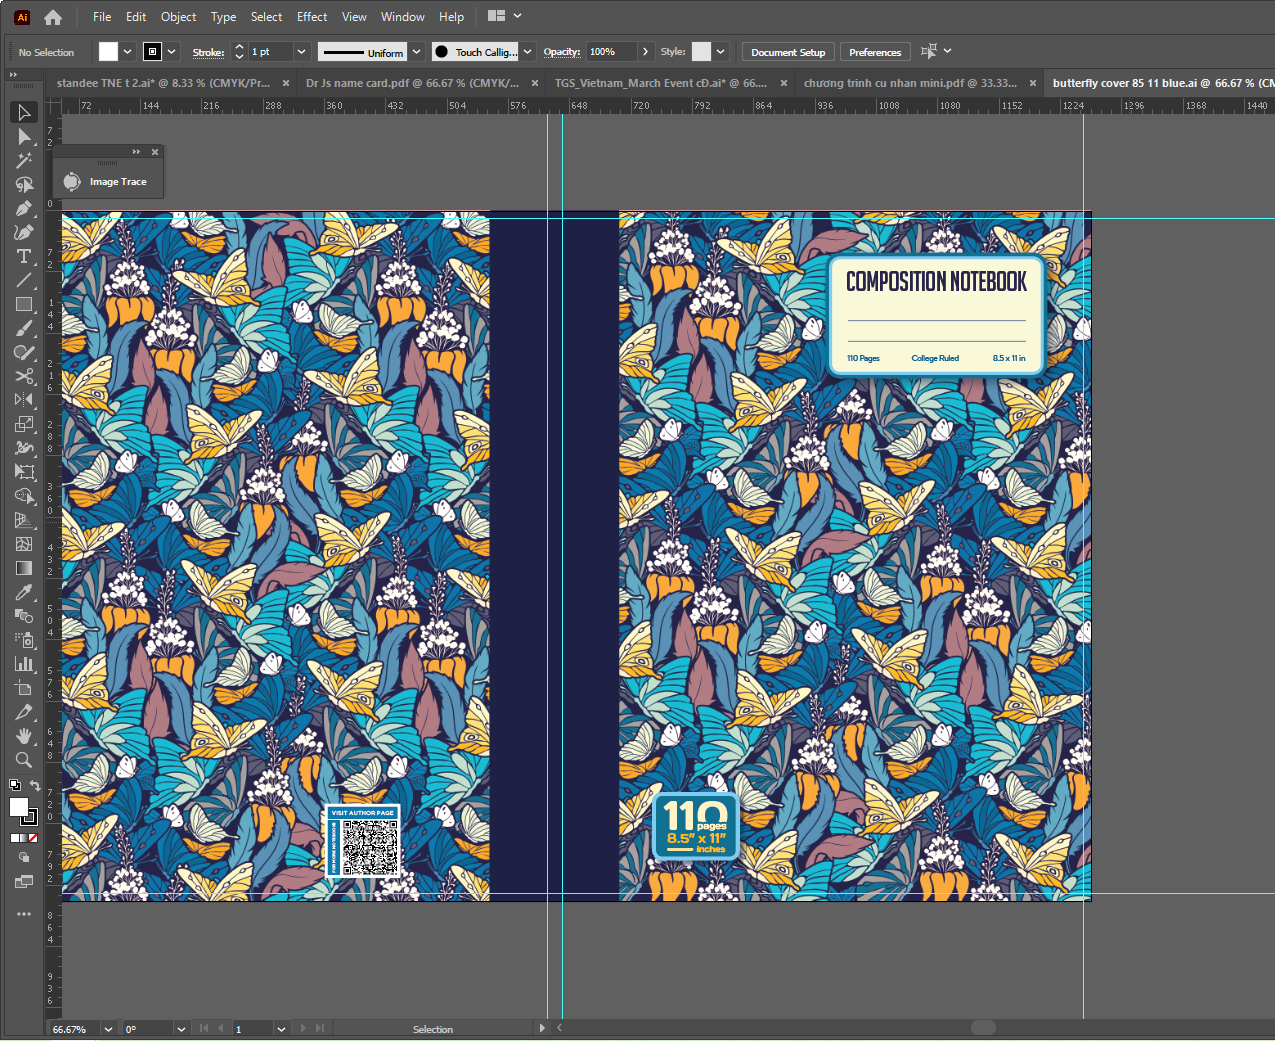Activate the Type tool
This screenshot has width=1275, height=1041.
click(24, 257)
